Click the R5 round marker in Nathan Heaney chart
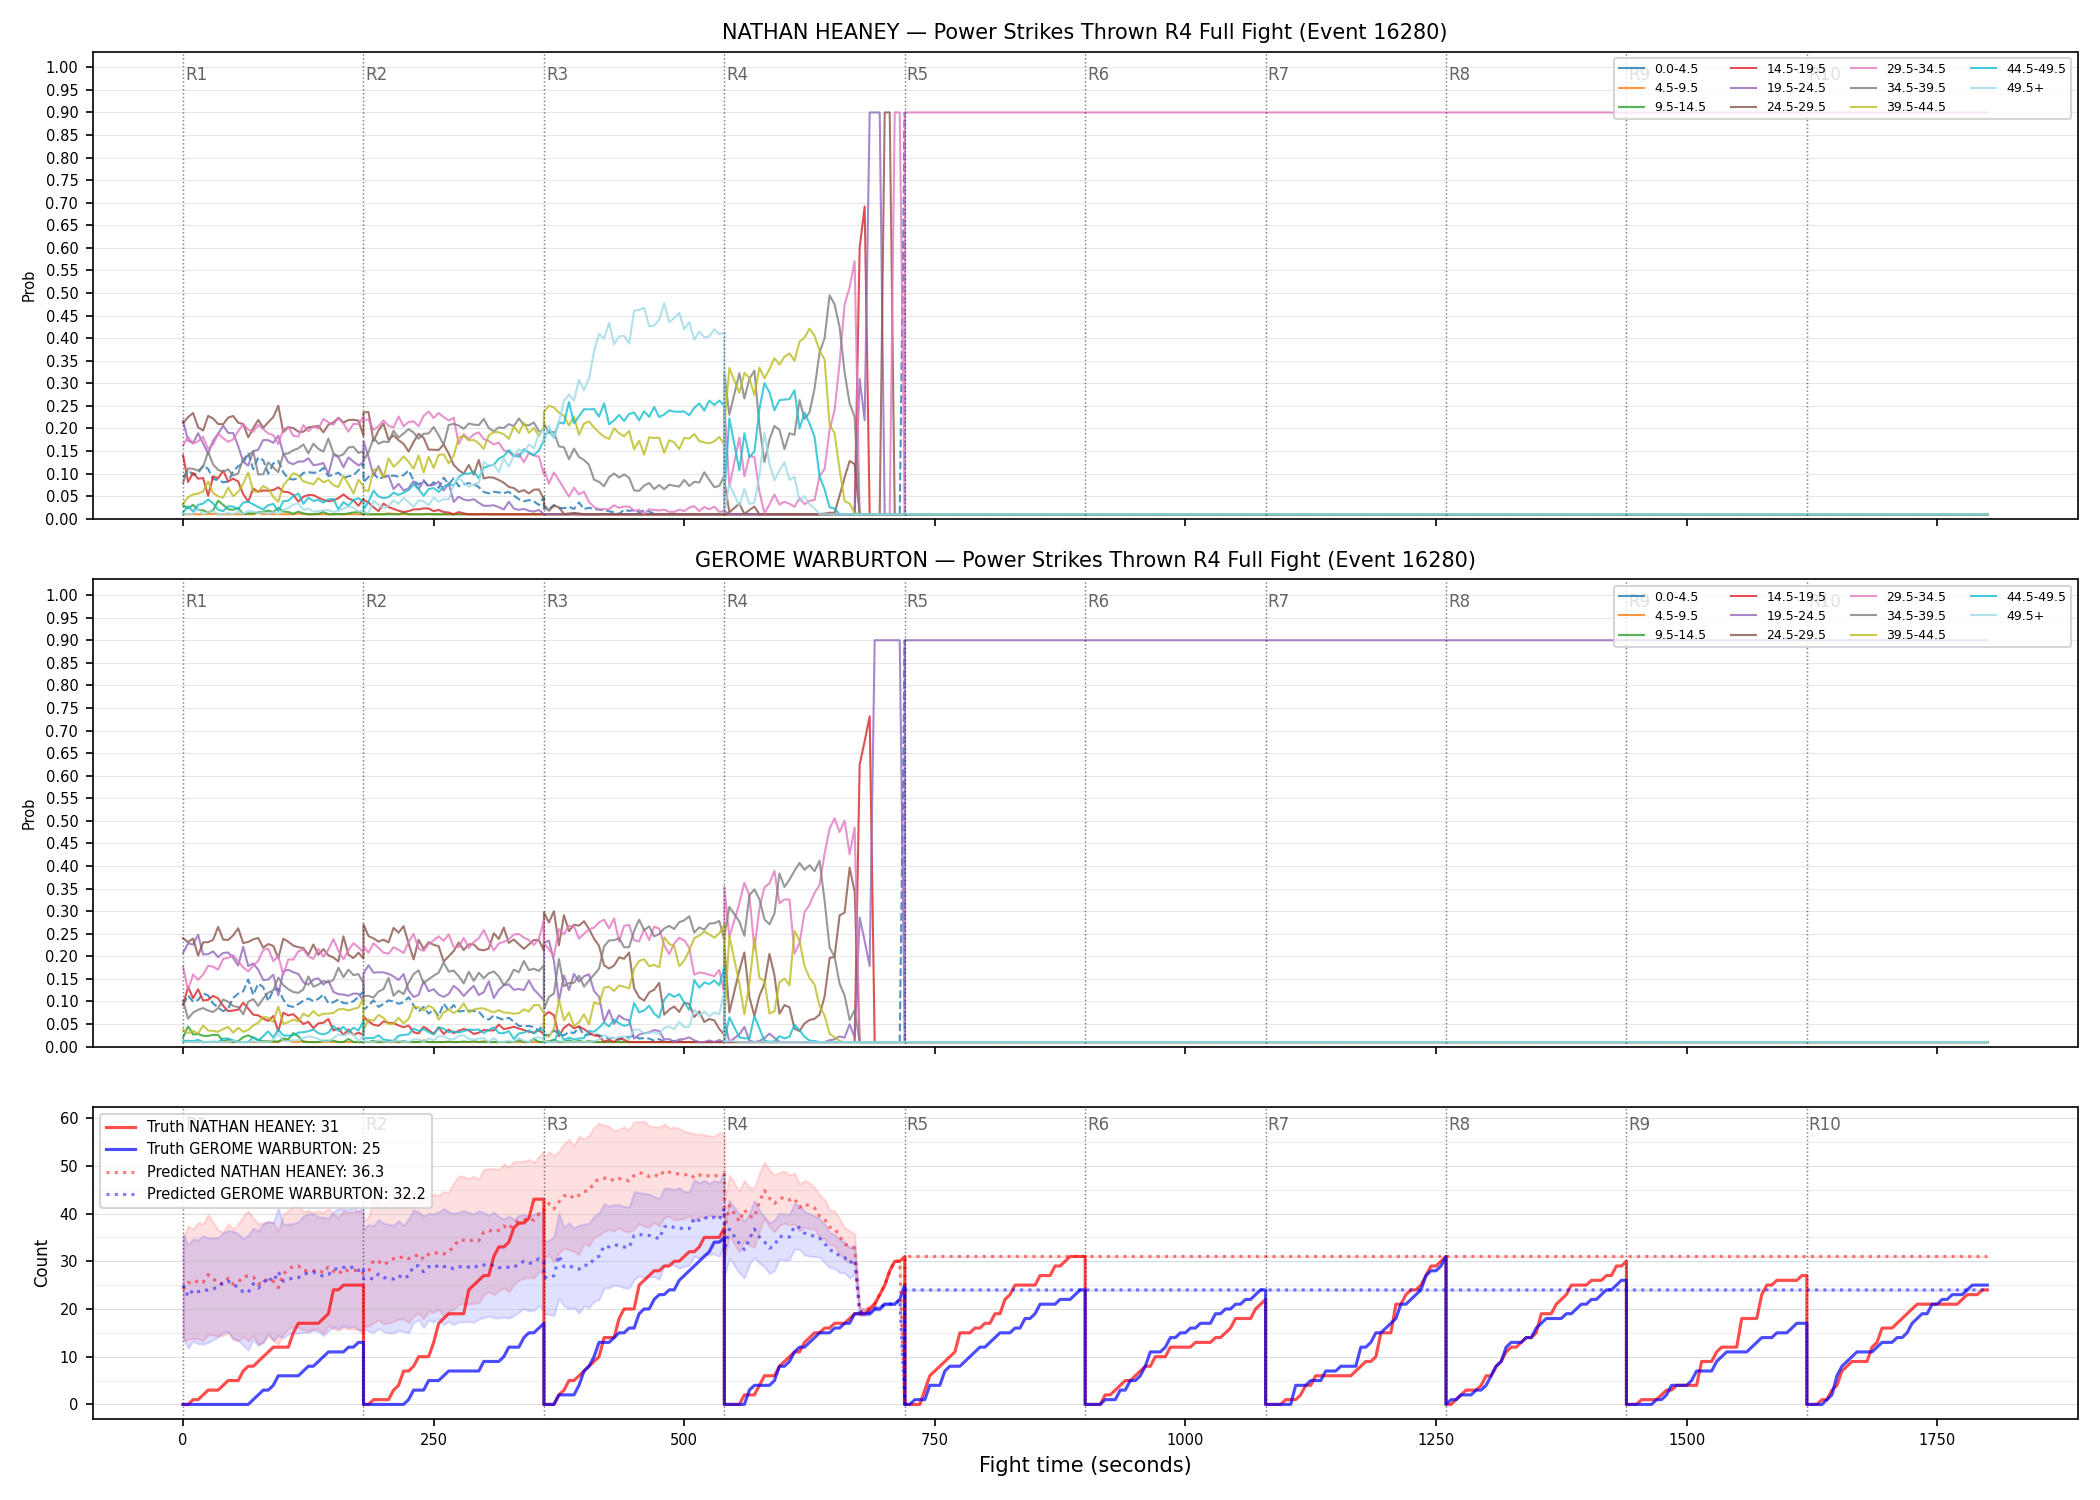Viewport: 2100px width, 1500px height. click(917, 74)
